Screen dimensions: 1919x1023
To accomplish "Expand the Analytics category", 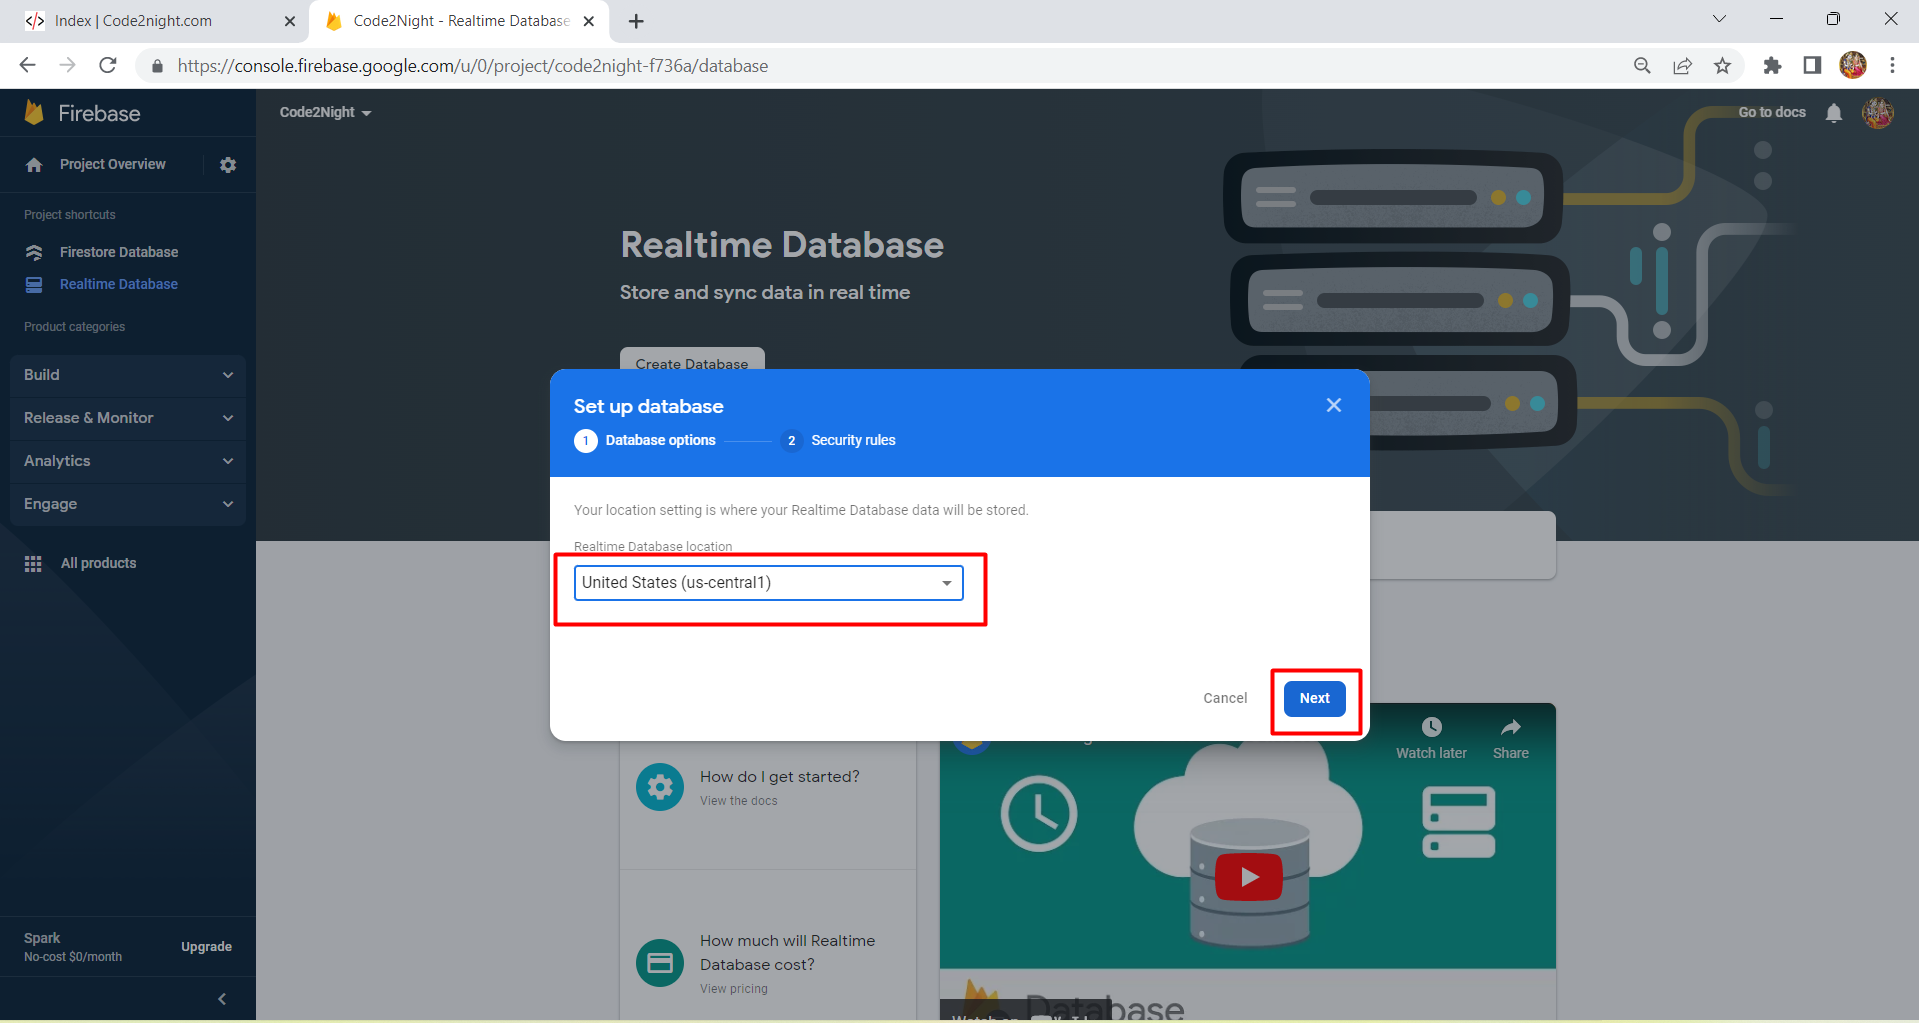I will point(128,461).
